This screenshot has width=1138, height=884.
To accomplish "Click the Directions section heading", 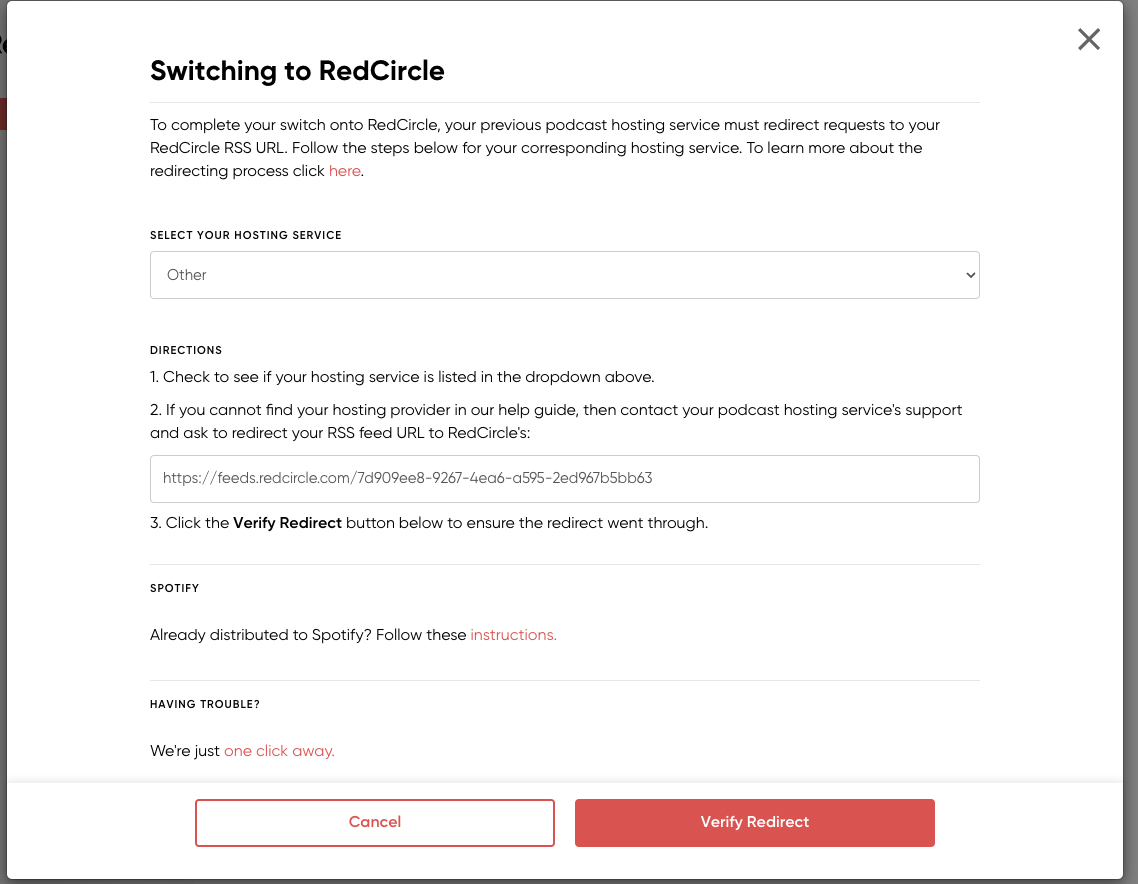I will (x=186, y=350).
